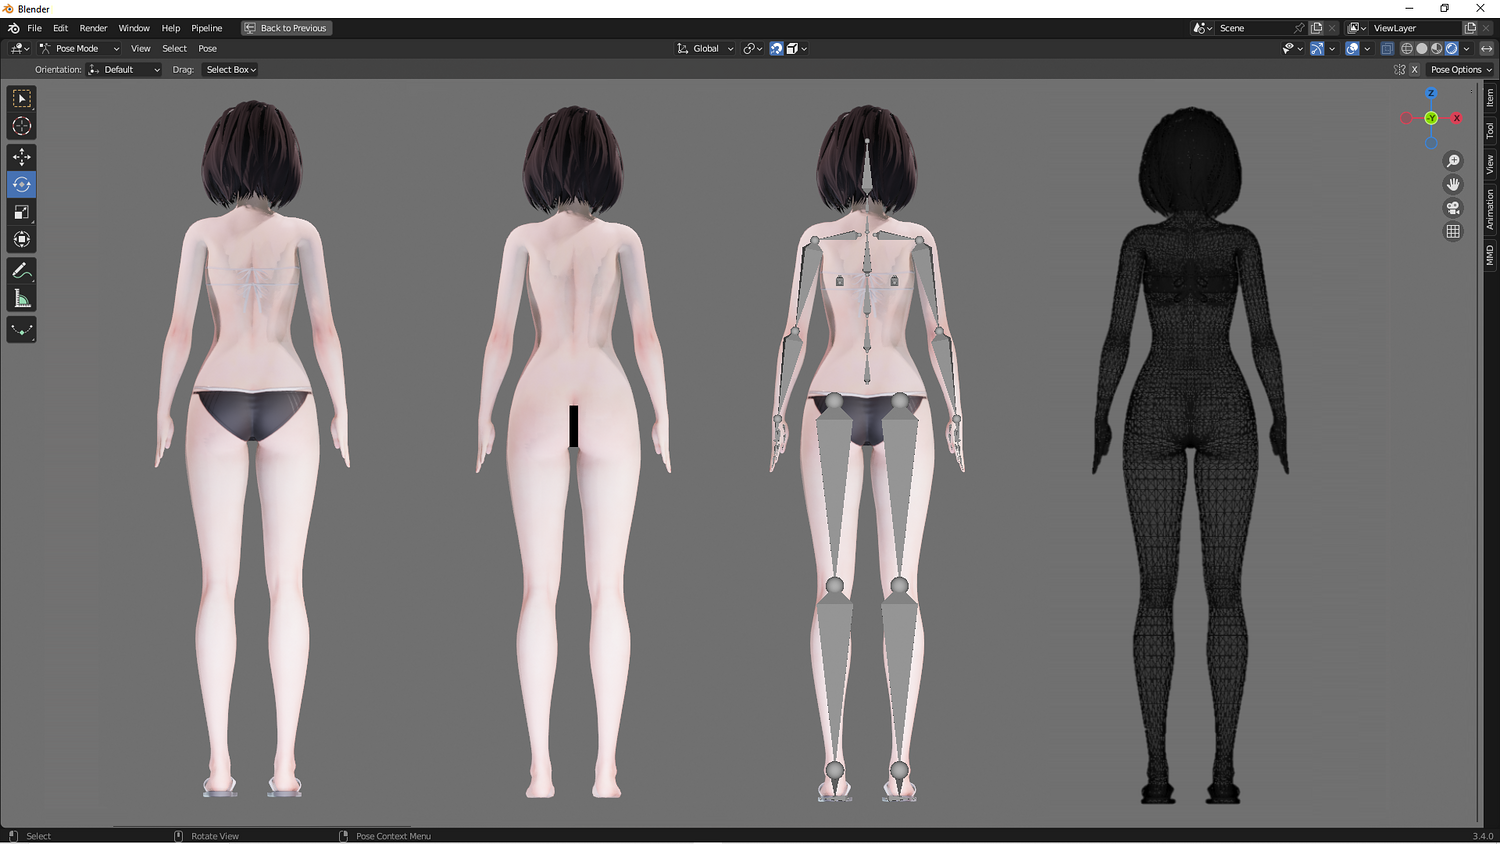Open the Render menu
The width and height of the screenshot is (1500, 844).
93,28
